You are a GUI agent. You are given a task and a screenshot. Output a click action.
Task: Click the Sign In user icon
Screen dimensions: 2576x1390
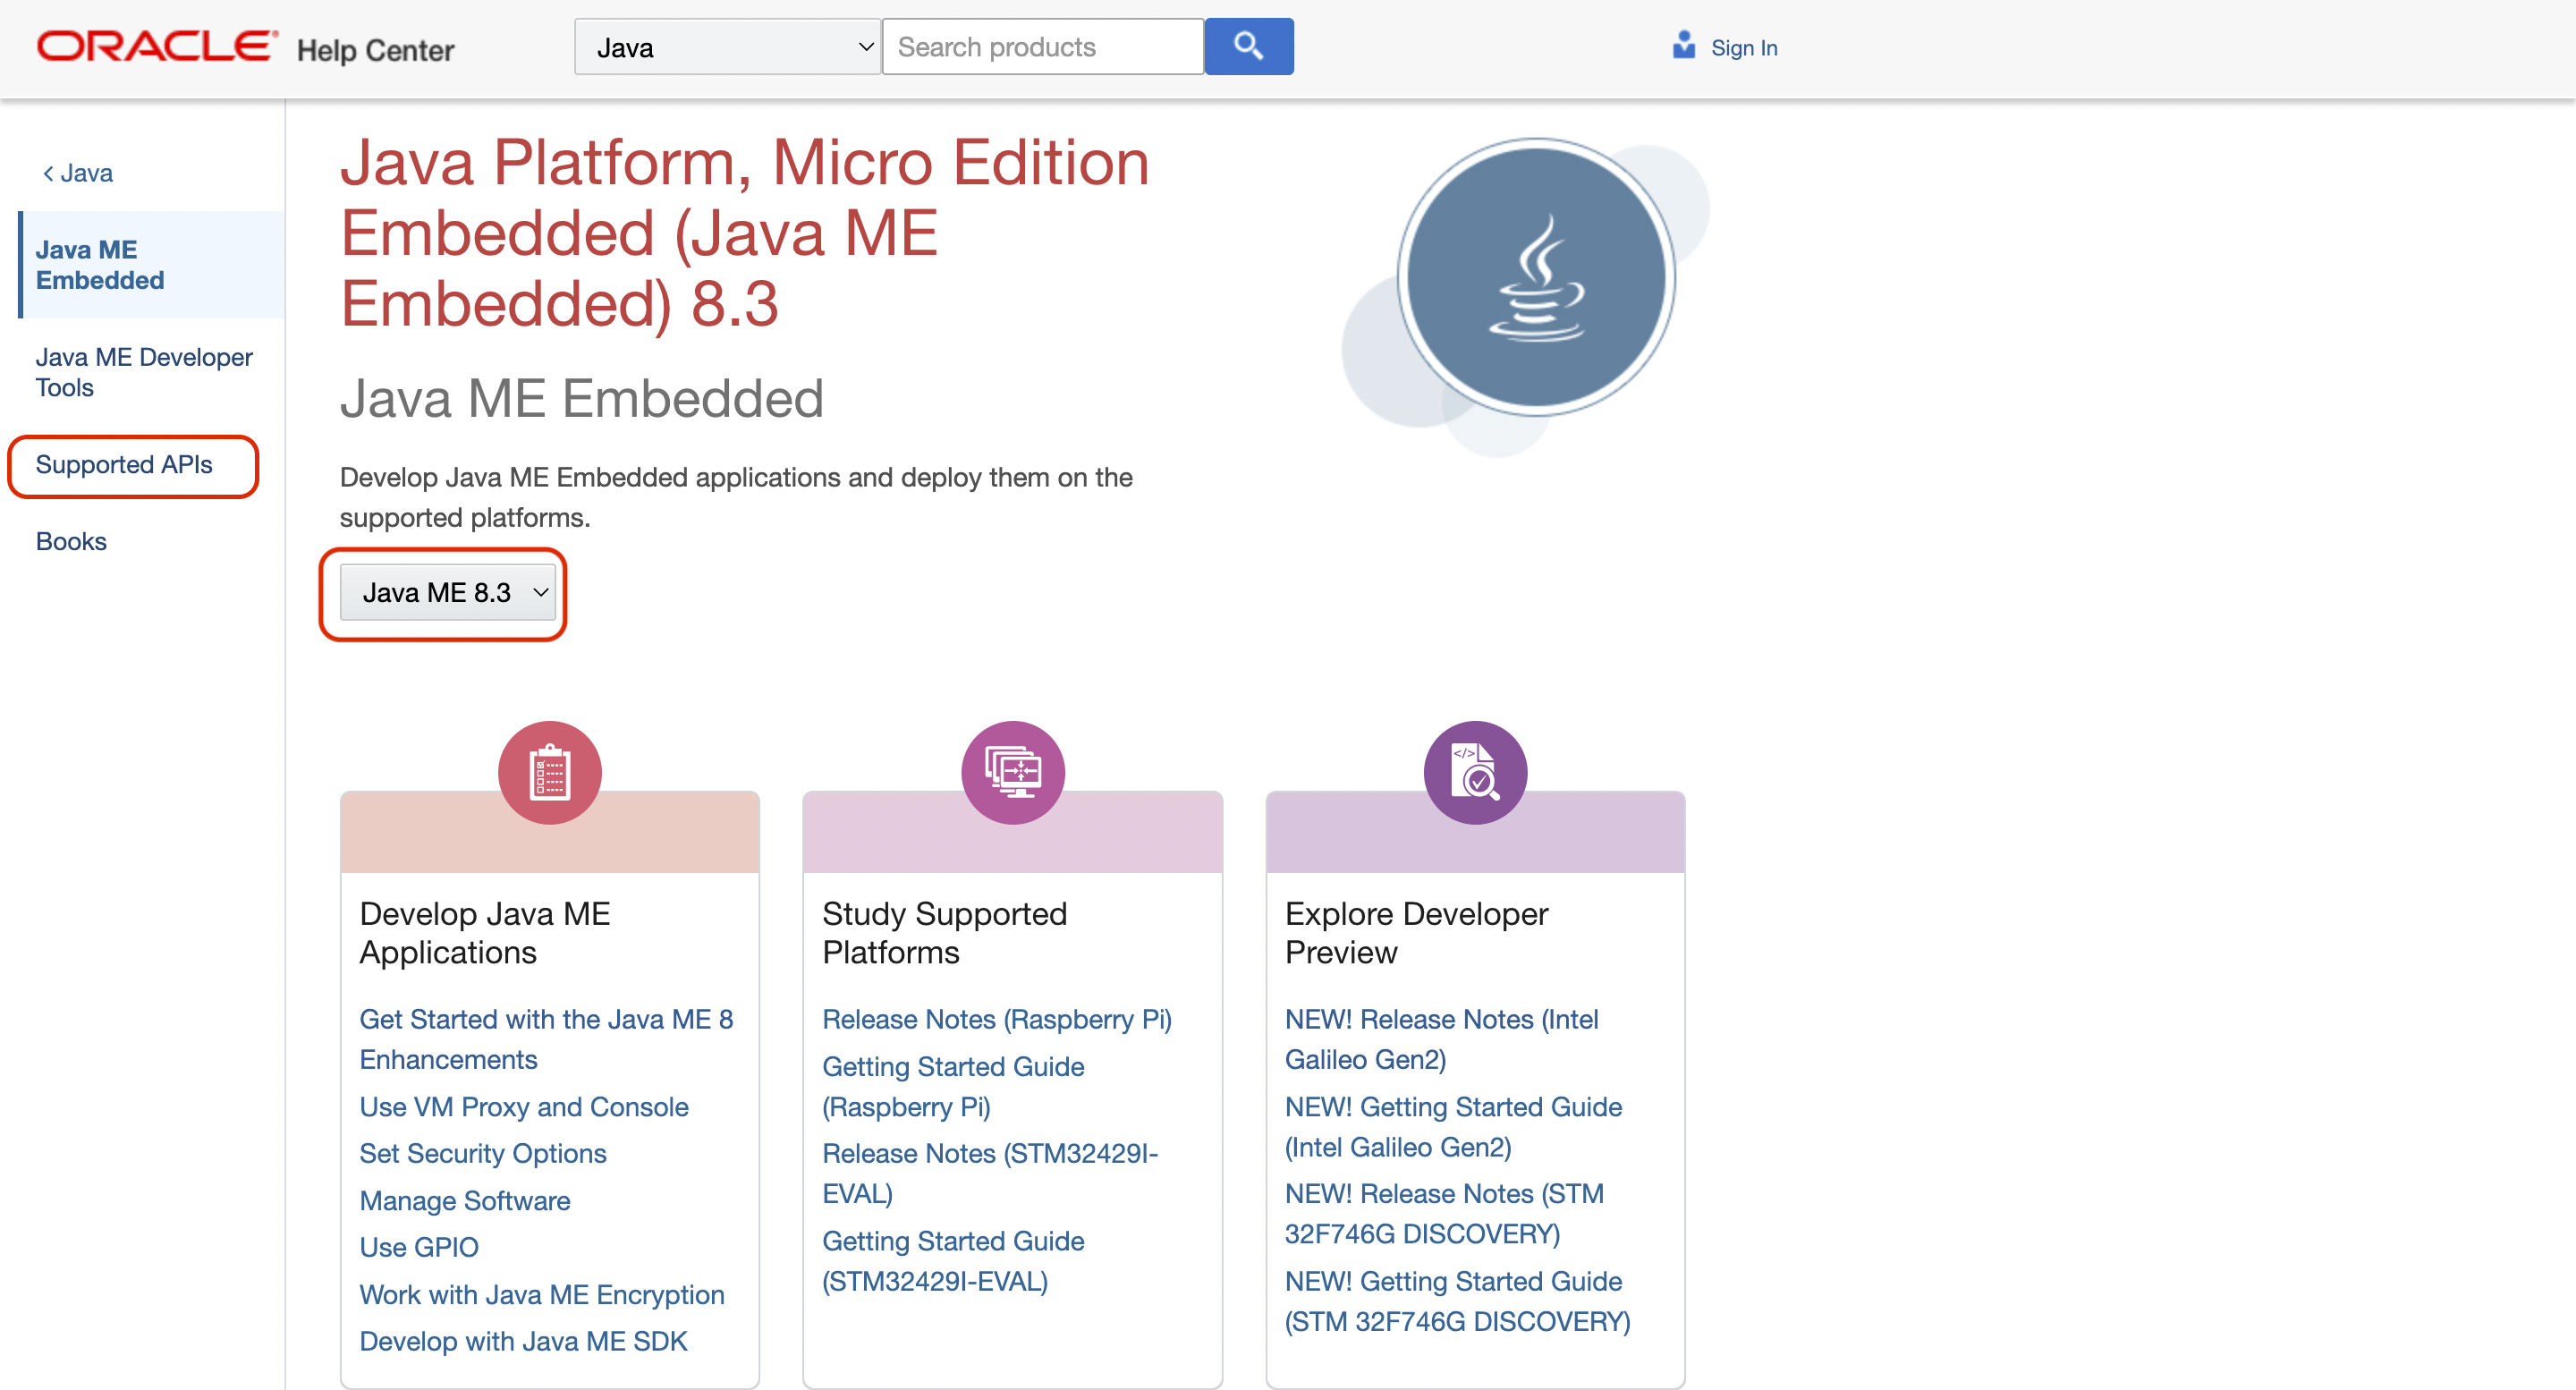(x=1684, y=46)
